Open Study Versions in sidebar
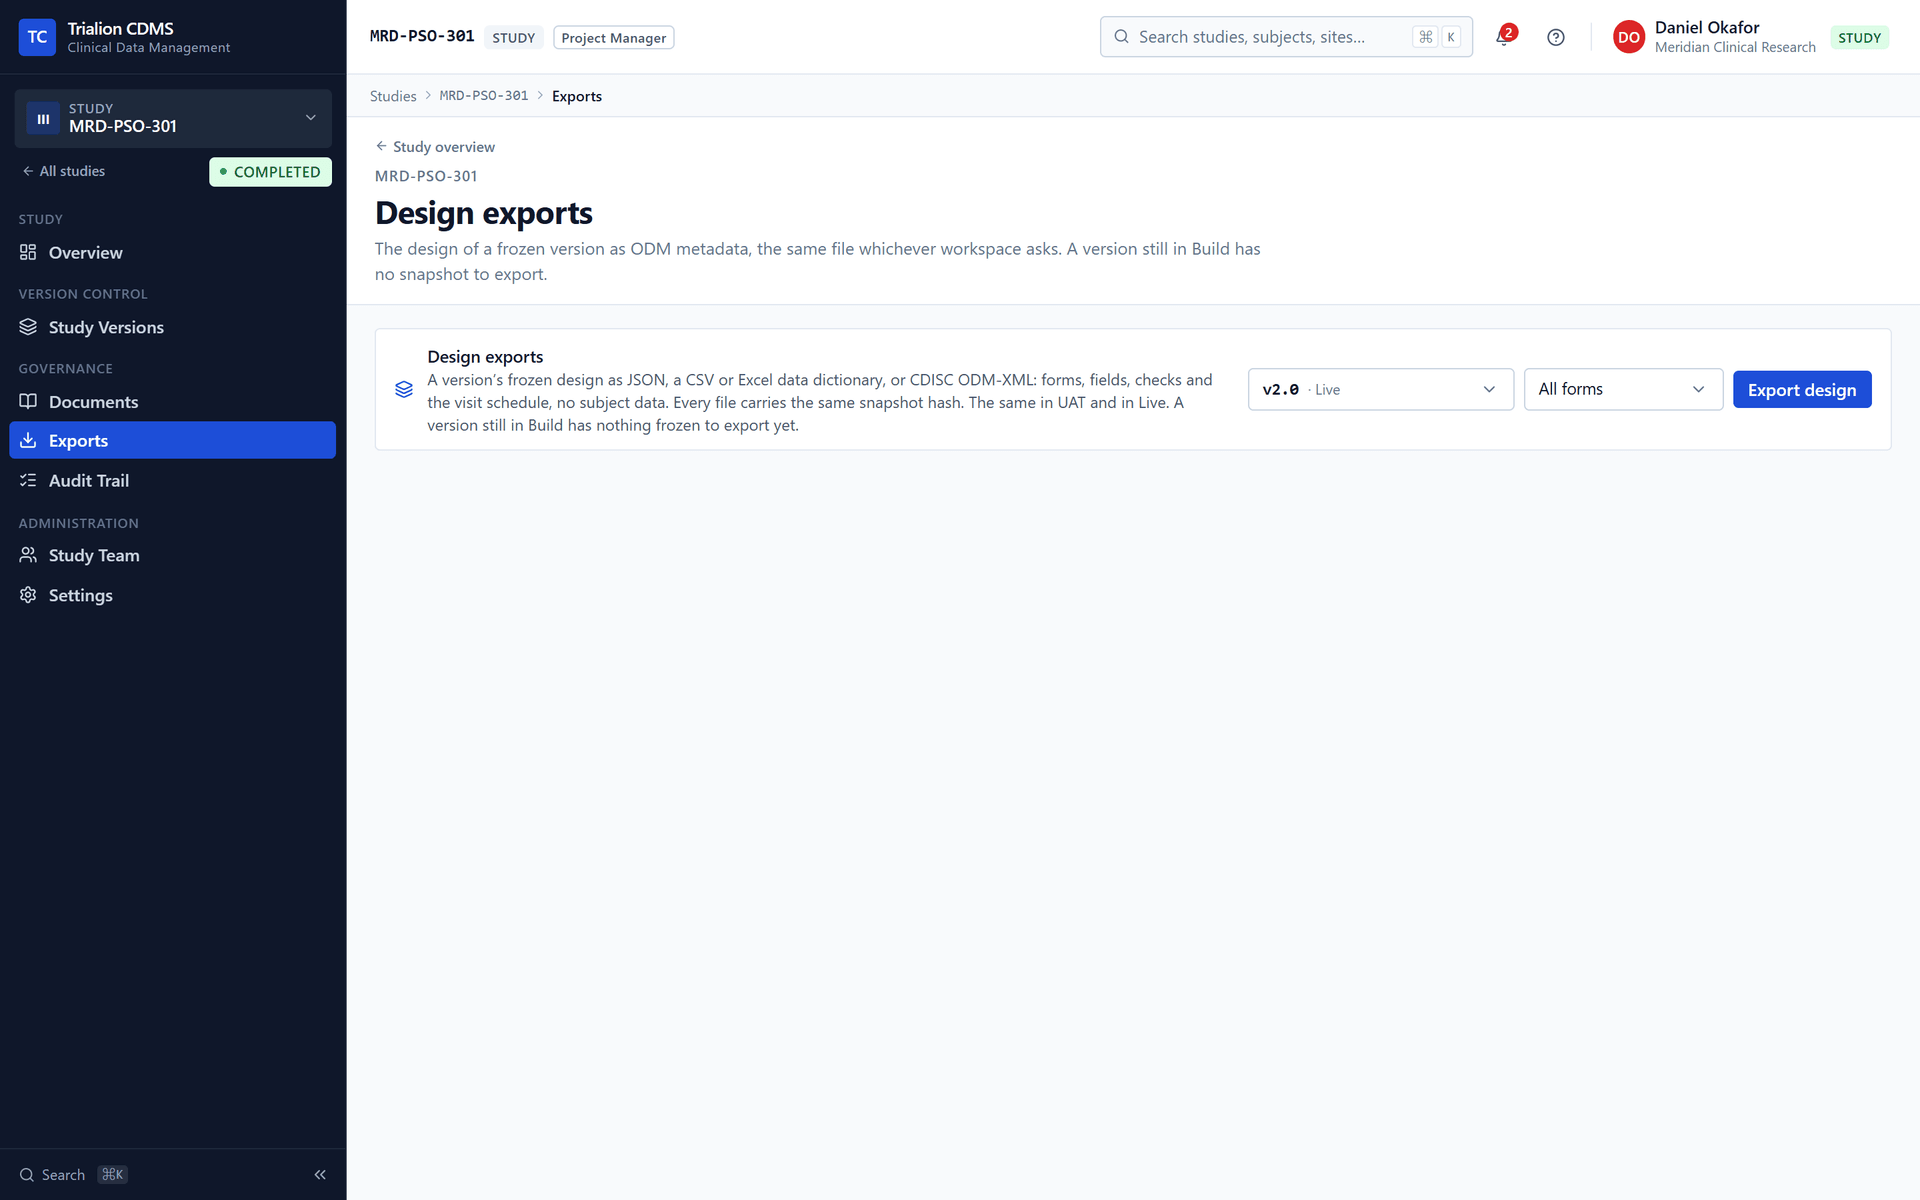Screen dimensions: 1920x1200 172,327
